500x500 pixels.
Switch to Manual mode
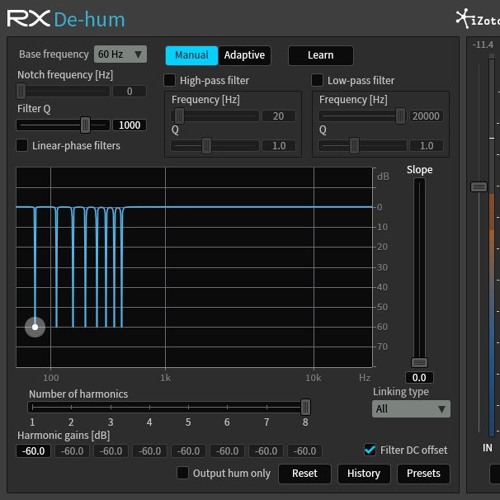point(192,55)
